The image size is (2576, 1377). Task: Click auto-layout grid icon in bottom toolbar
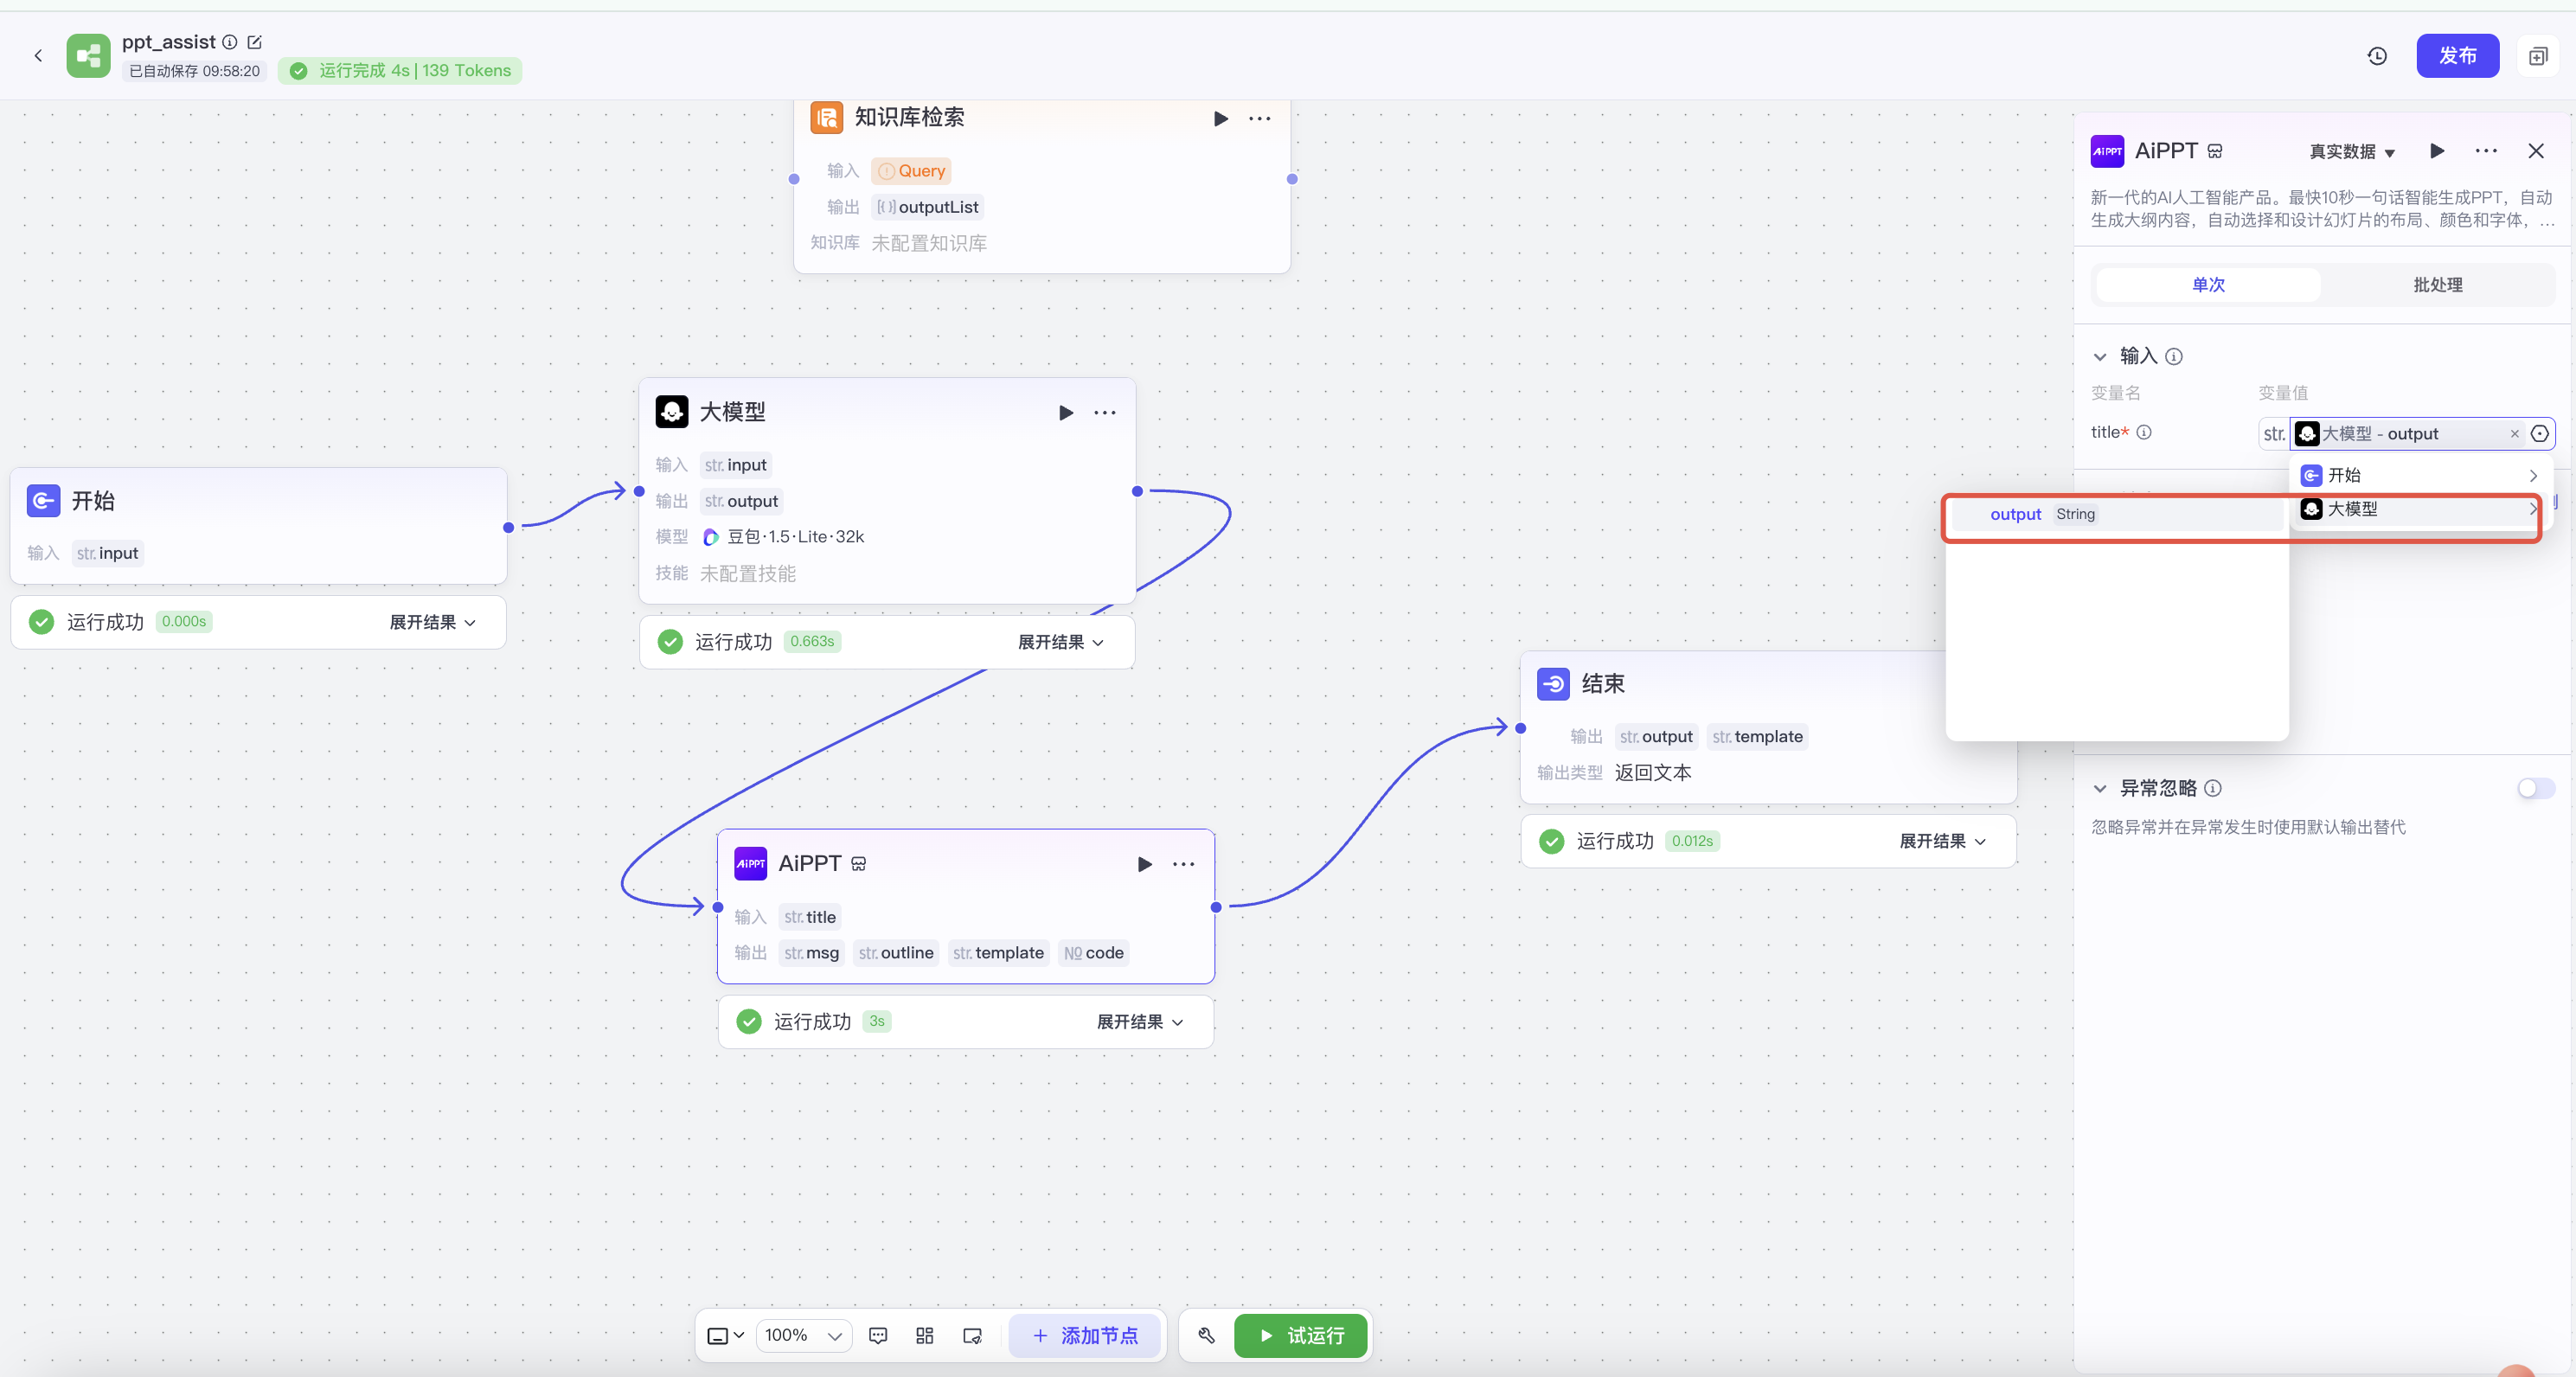(x=925, y=1335)
